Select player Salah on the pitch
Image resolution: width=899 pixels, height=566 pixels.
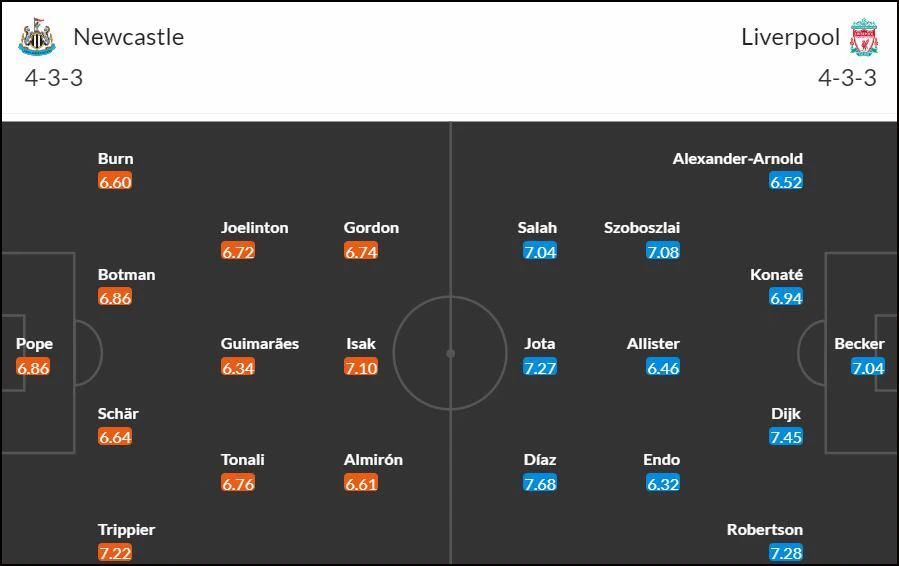(537, 228)
